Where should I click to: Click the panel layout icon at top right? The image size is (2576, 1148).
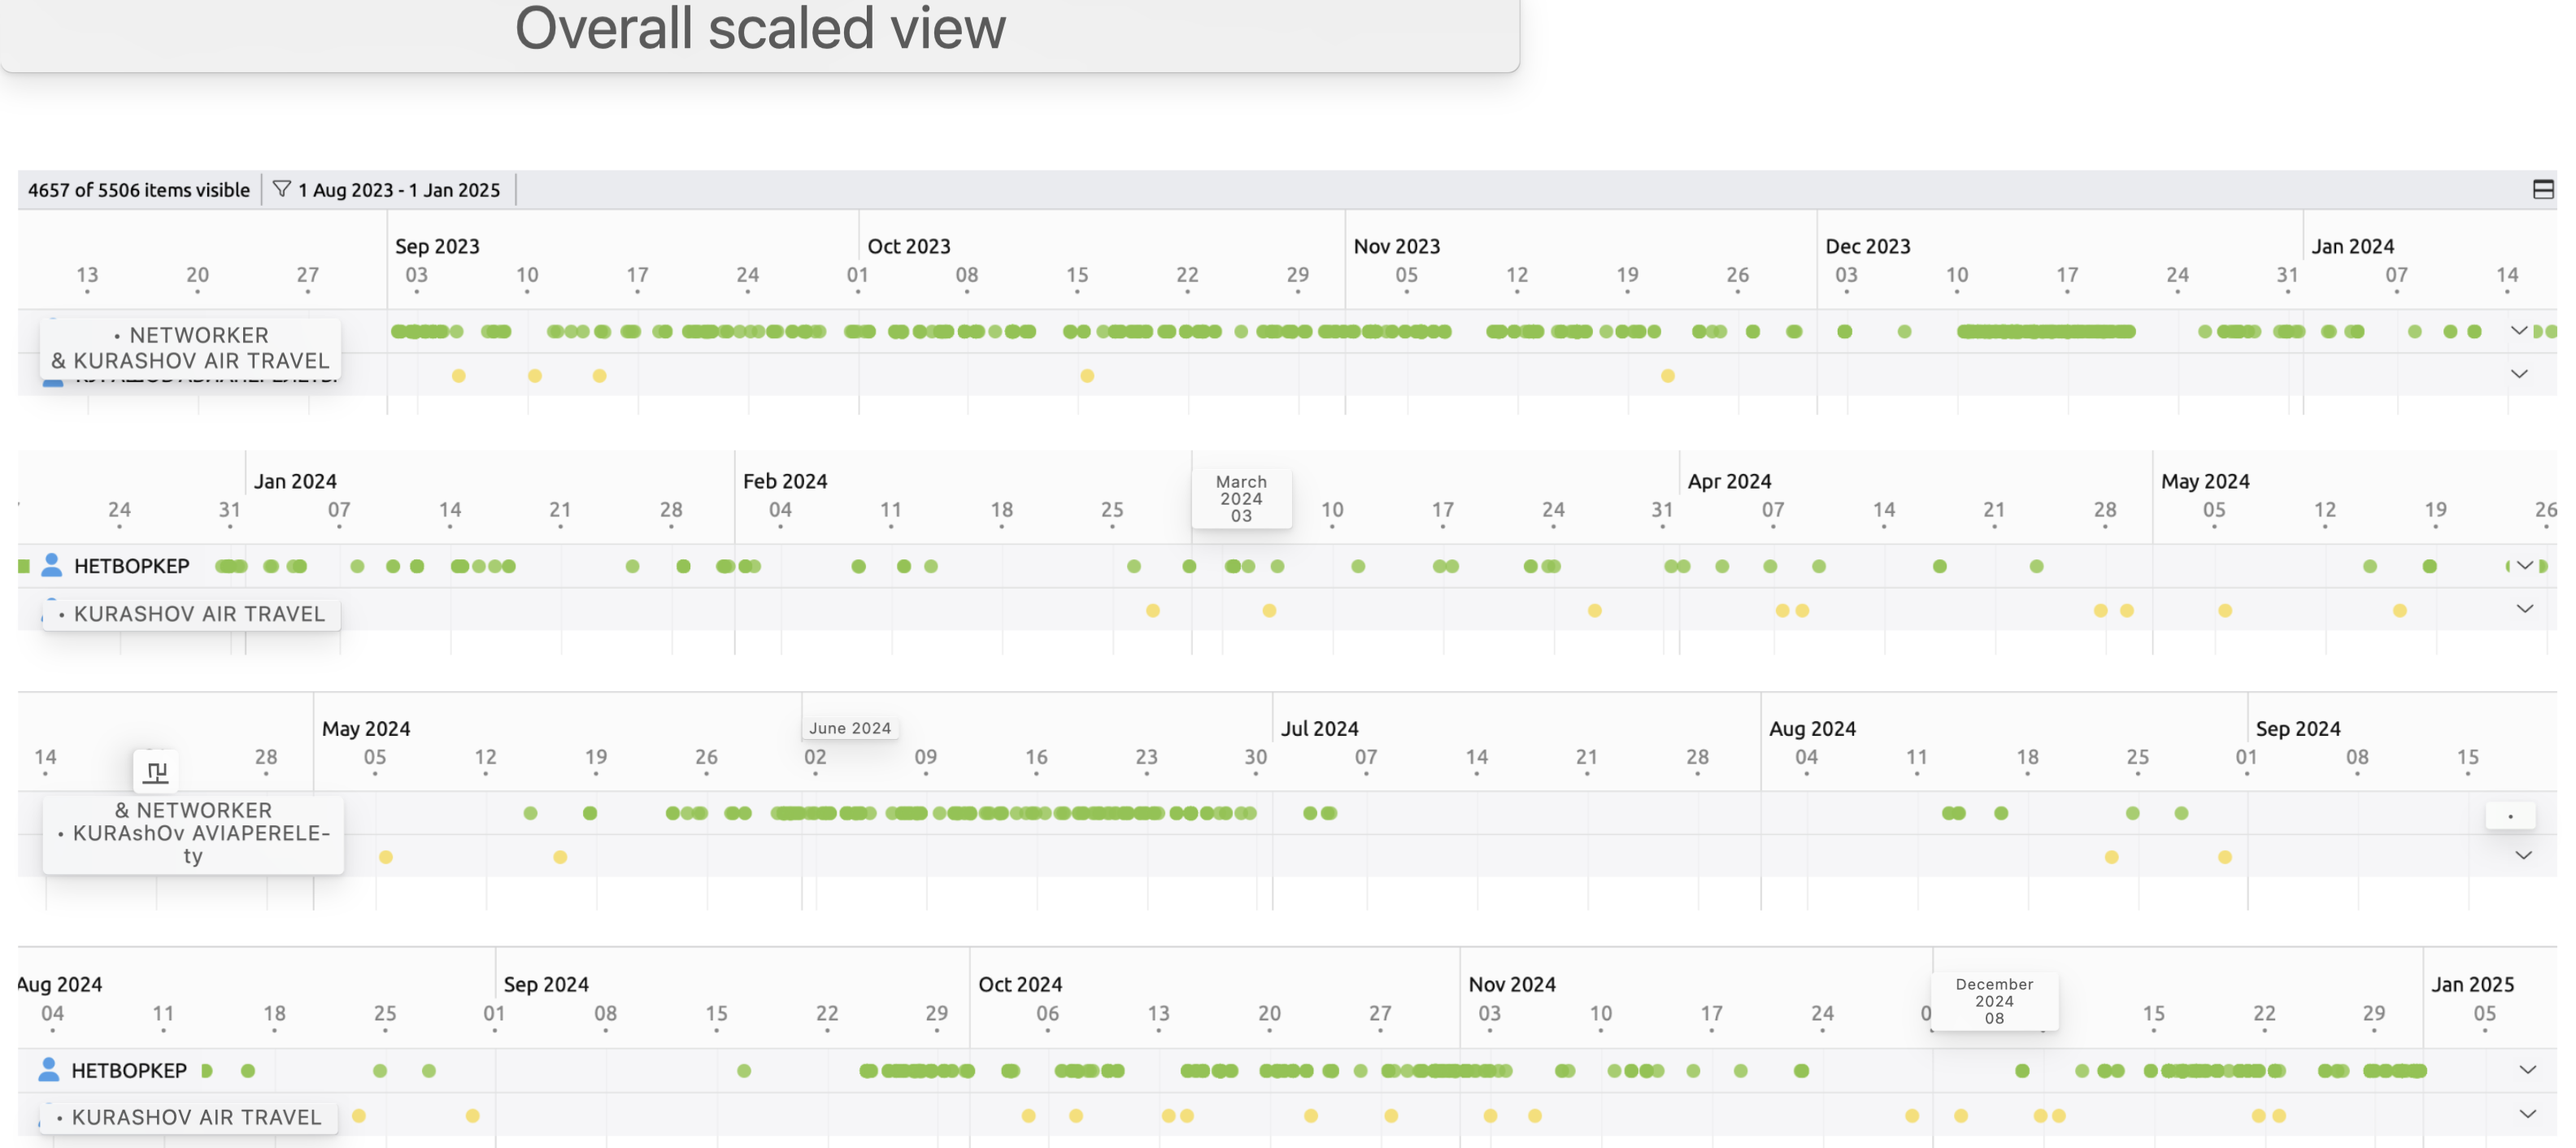(x=2543, y=189)
